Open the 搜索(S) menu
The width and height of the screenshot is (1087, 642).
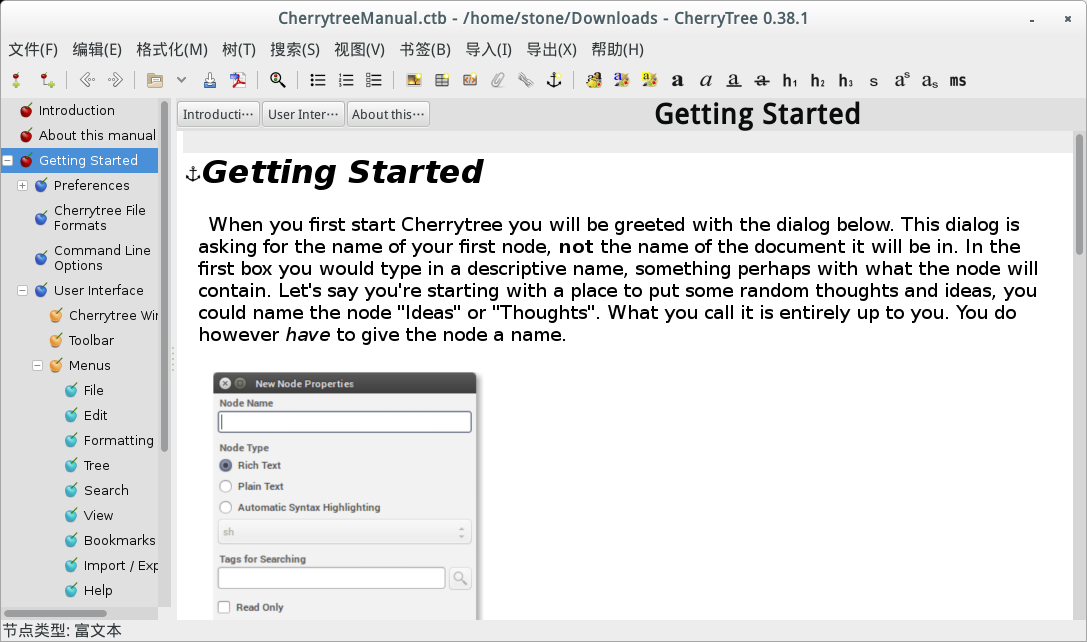coord(295,49)
